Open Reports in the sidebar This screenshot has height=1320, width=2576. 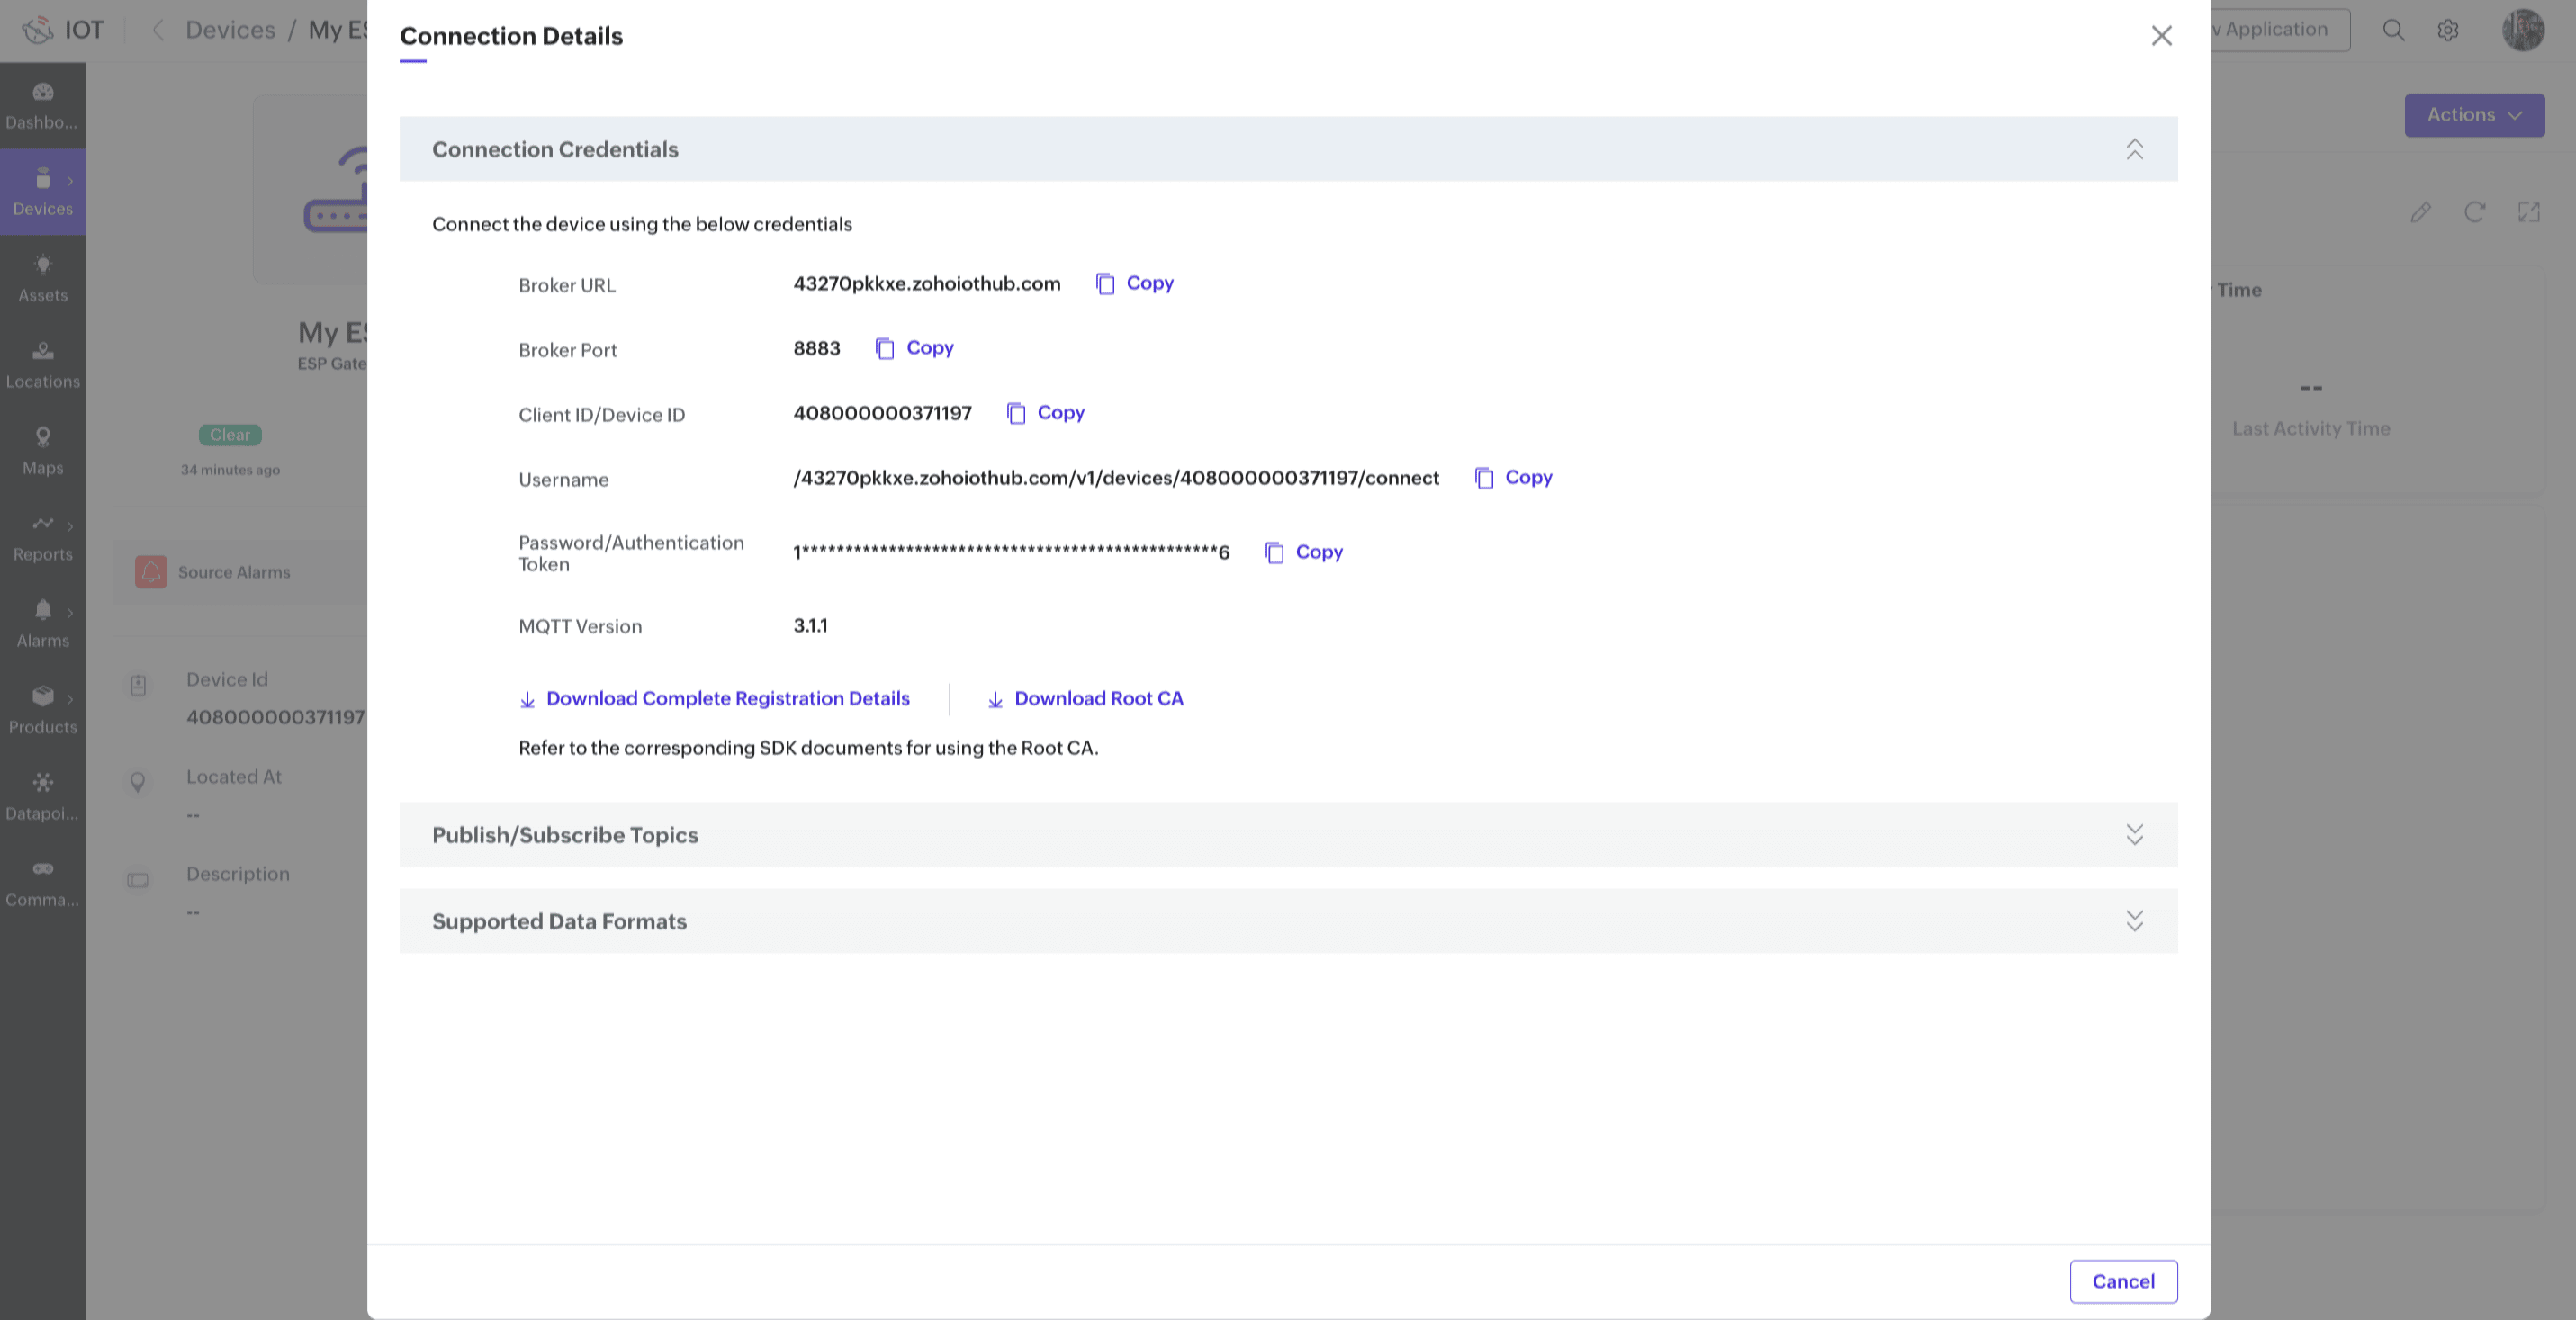42,538
